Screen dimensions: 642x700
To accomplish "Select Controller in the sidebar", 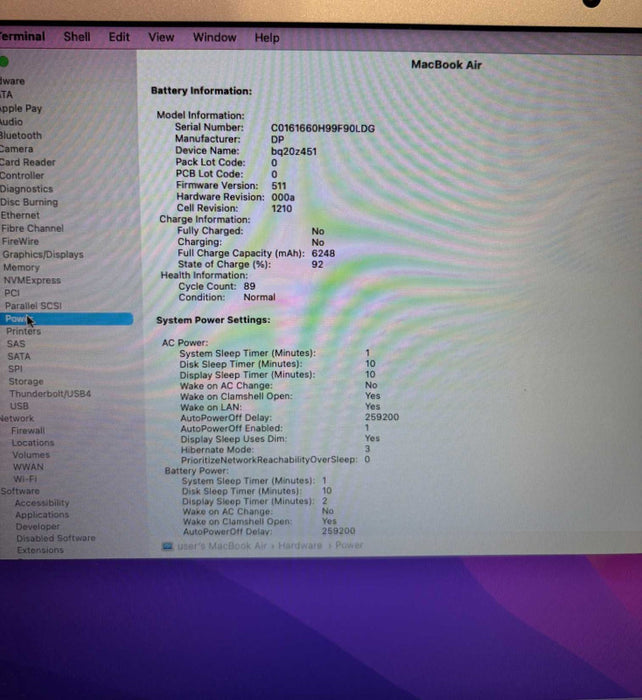I will [22, 175].
